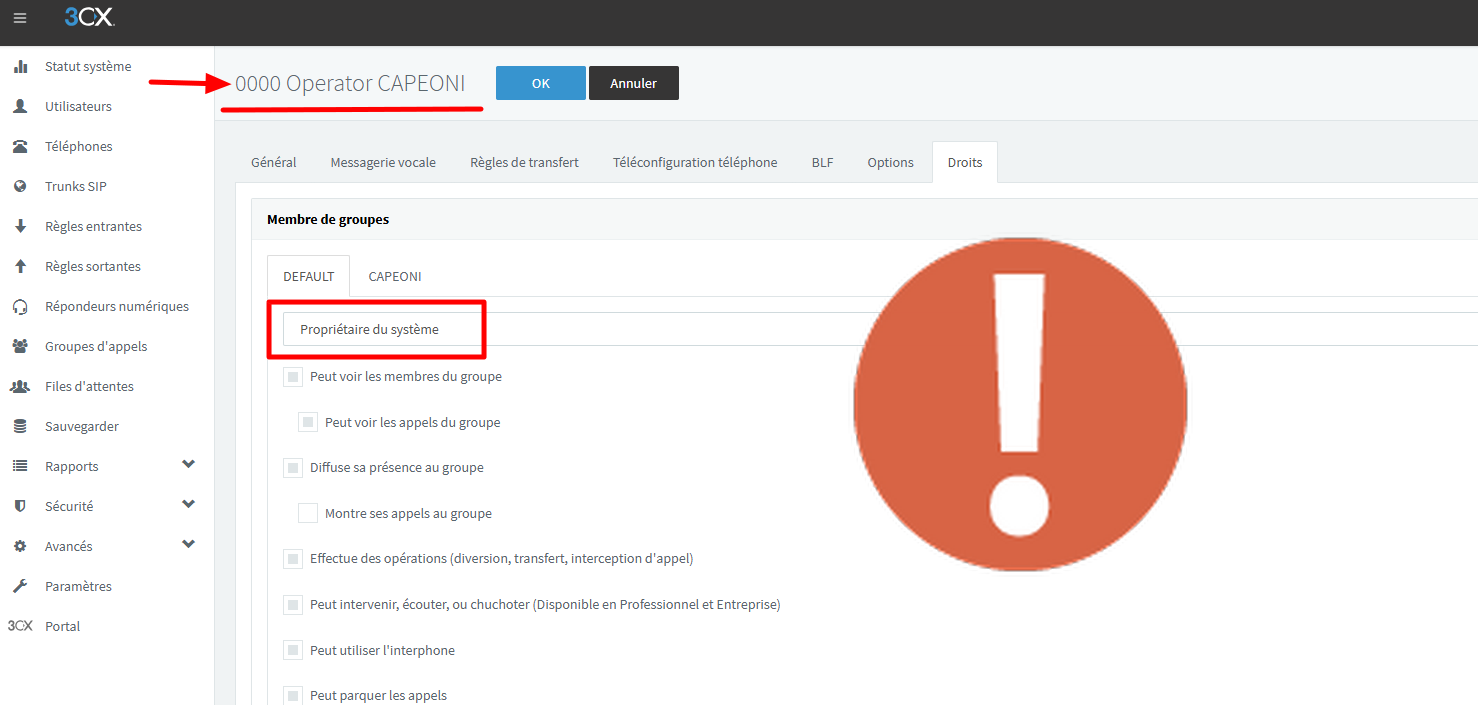The width and height of the screenshot is (1478, 705).
Task: Click the Paramètres wrench icon
Action: pyautogui.click(x=20, y=587)
